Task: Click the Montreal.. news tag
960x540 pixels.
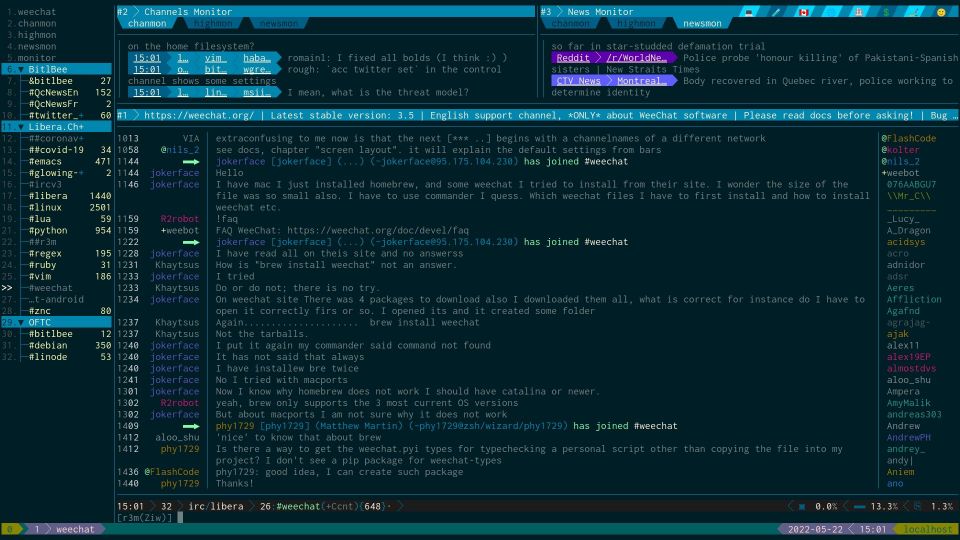Action: pos(642,81)
